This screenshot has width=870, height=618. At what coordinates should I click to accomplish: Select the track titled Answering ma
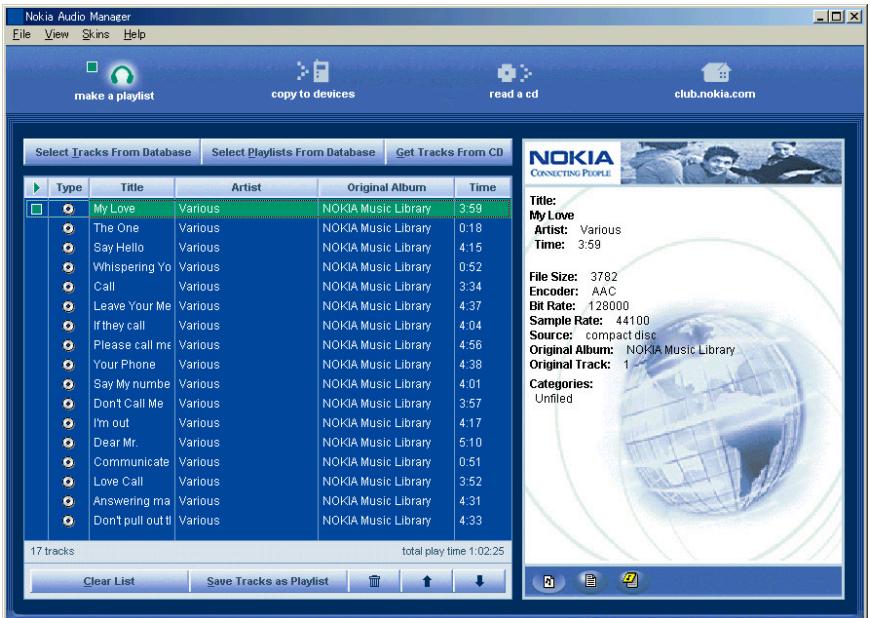point(131,501)
